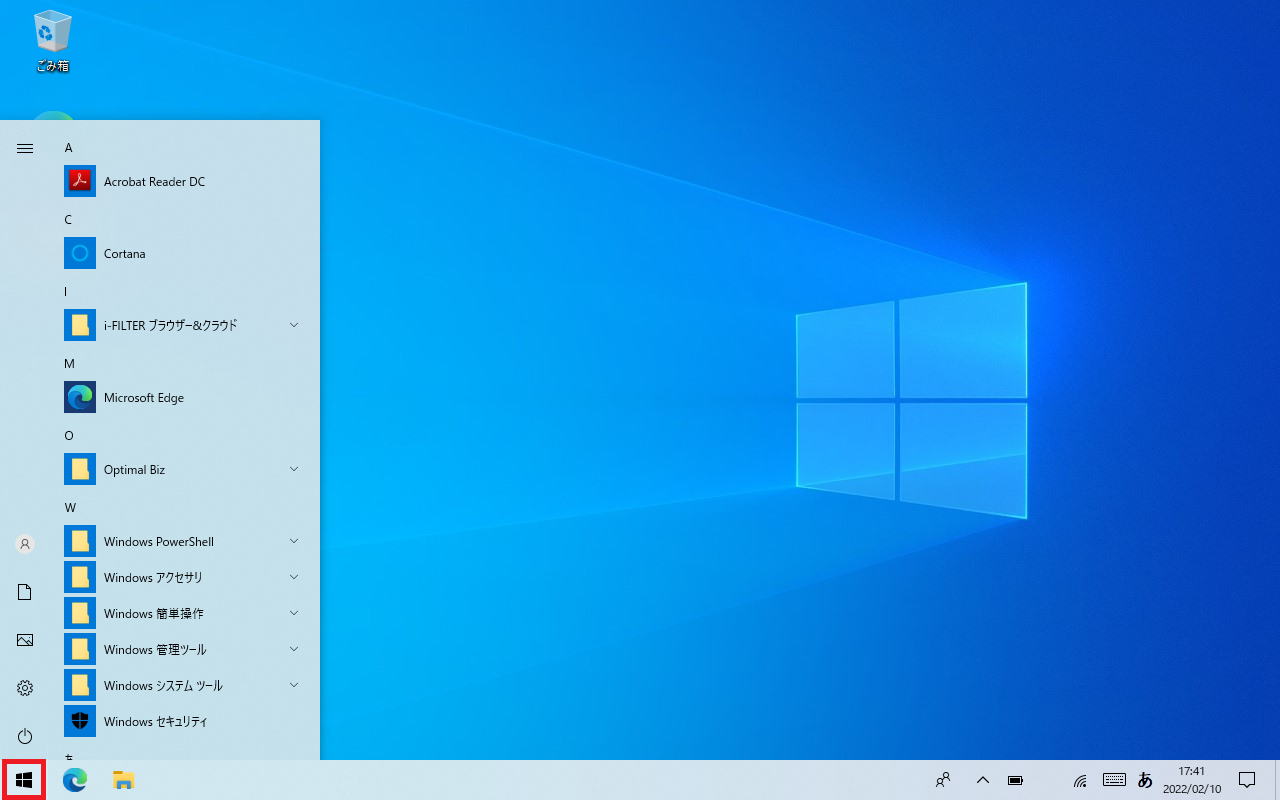Viewport: 1280px width, 800px height.
Task: Click the letter M section header
Action: (70, 364)
